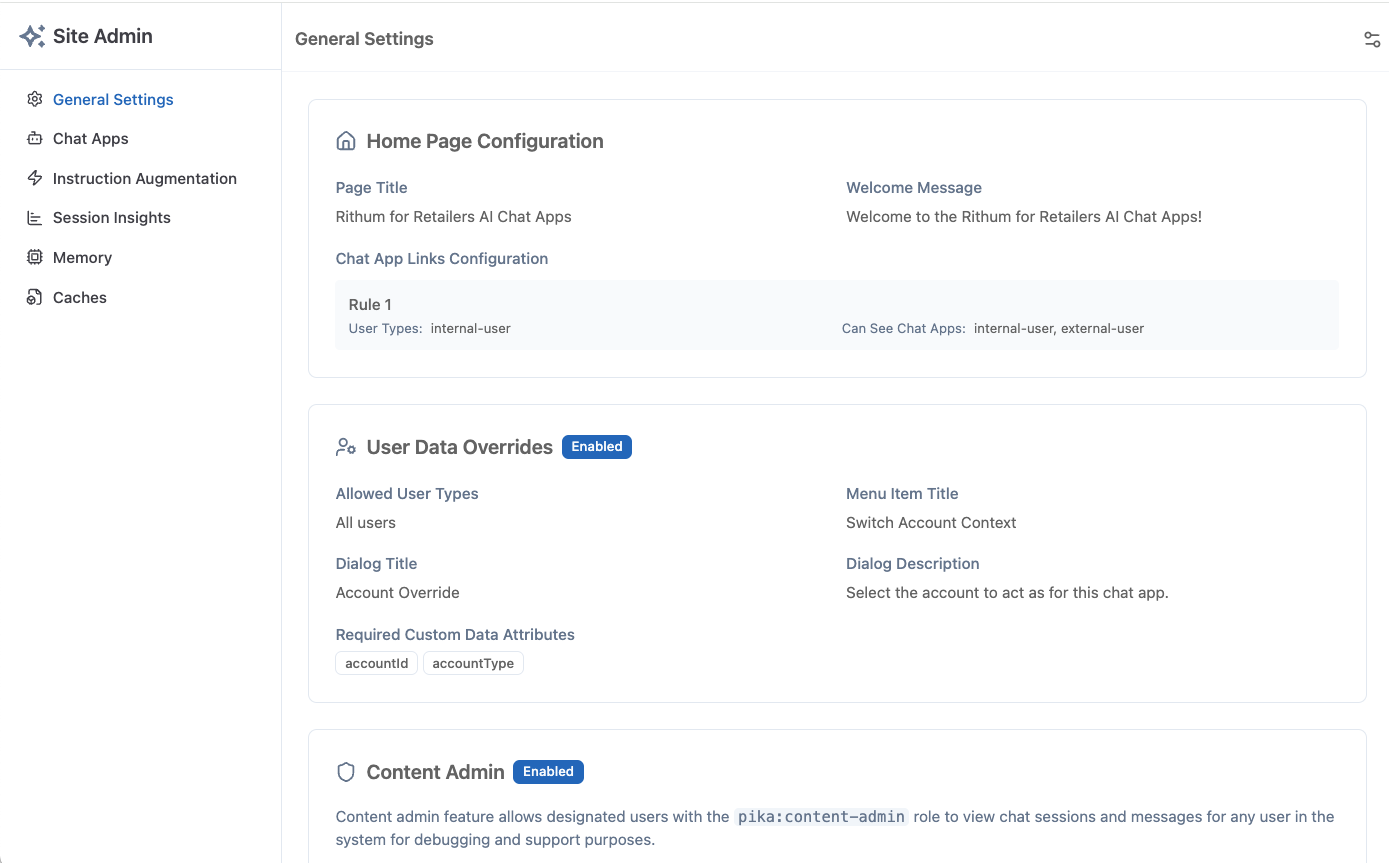
Task: Click the Site Admin sparkle logo icon
Action: [x=32, y=36]
